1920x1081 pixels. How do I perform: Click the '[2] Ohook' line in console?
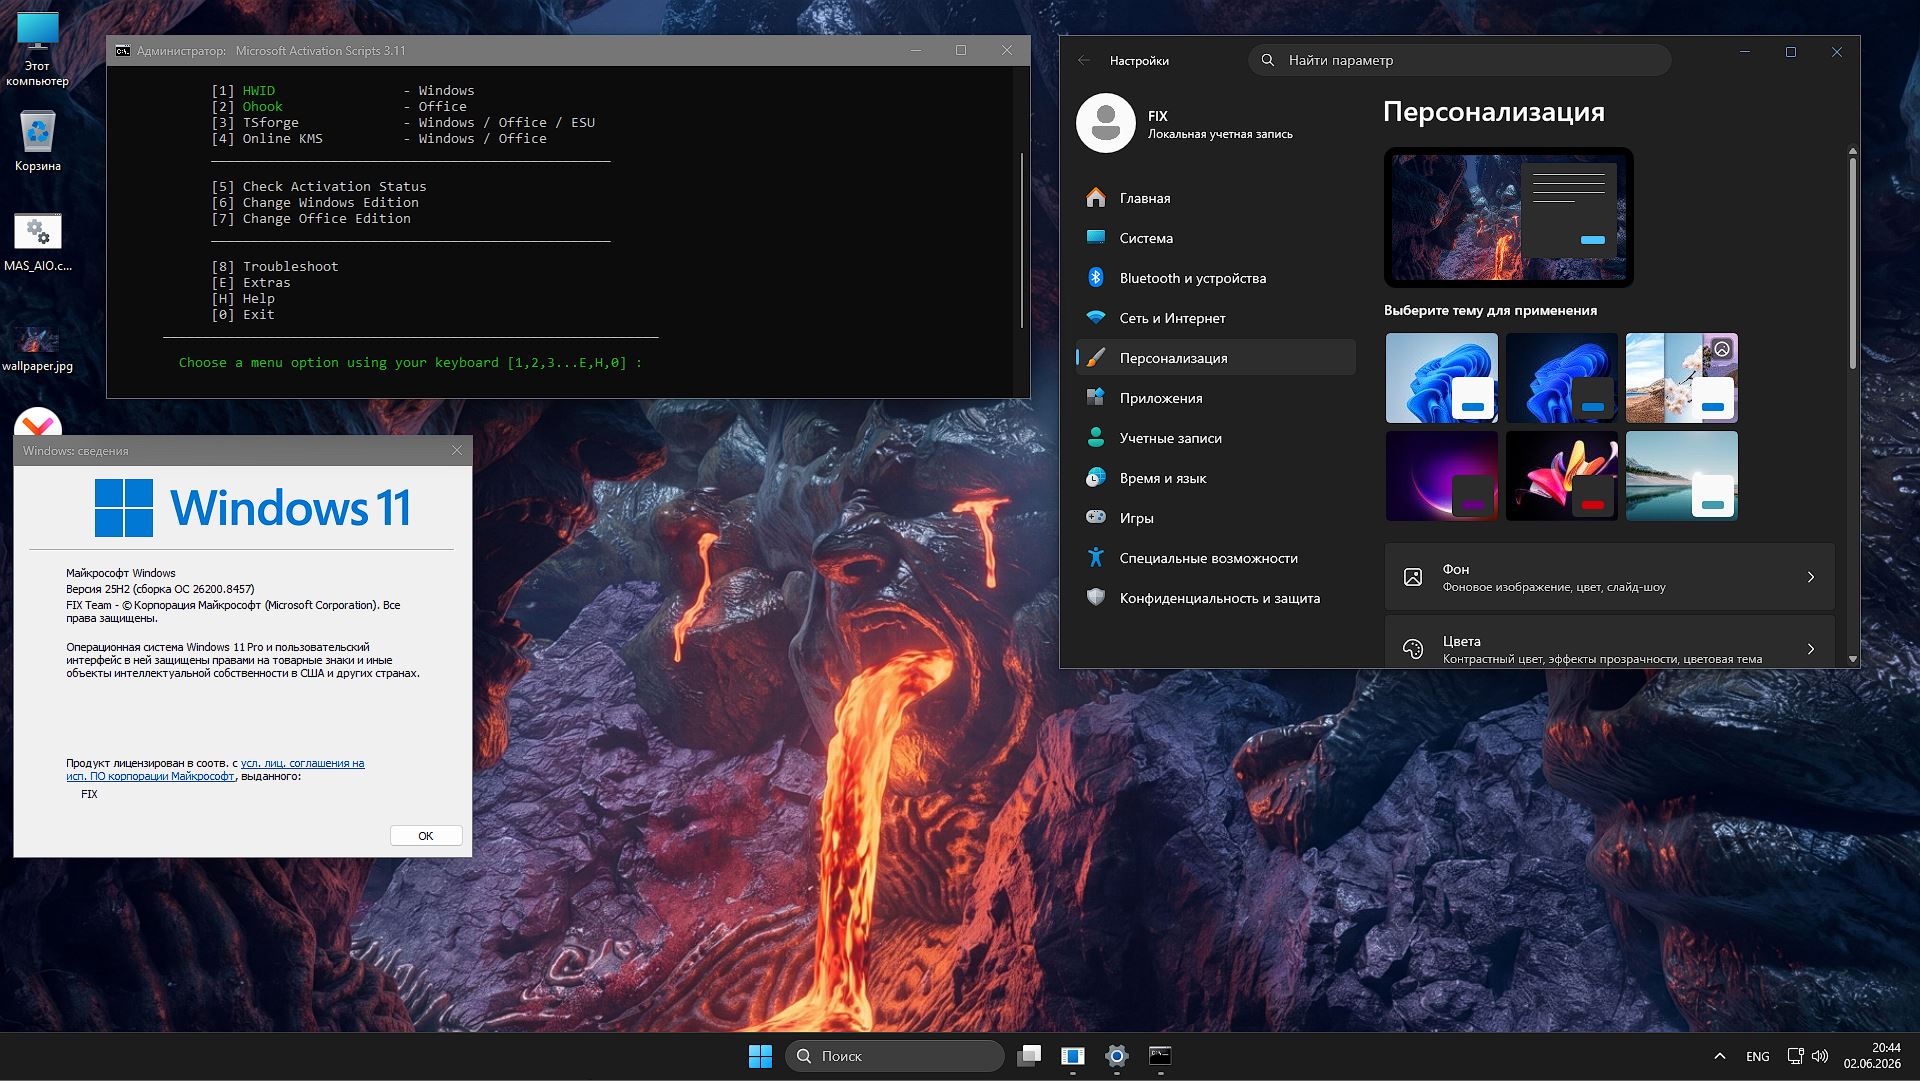[x=338, y=106]
